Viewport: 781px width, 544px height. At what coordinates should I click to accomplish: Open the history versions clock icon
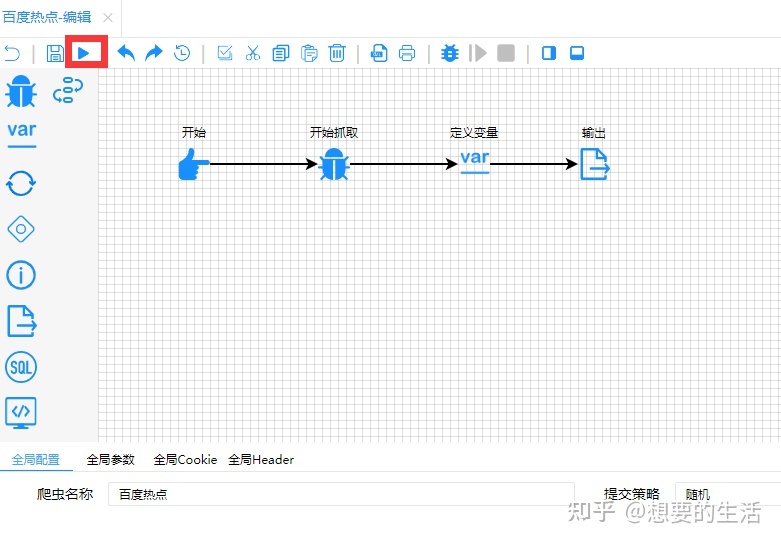(x=182, y=53)
